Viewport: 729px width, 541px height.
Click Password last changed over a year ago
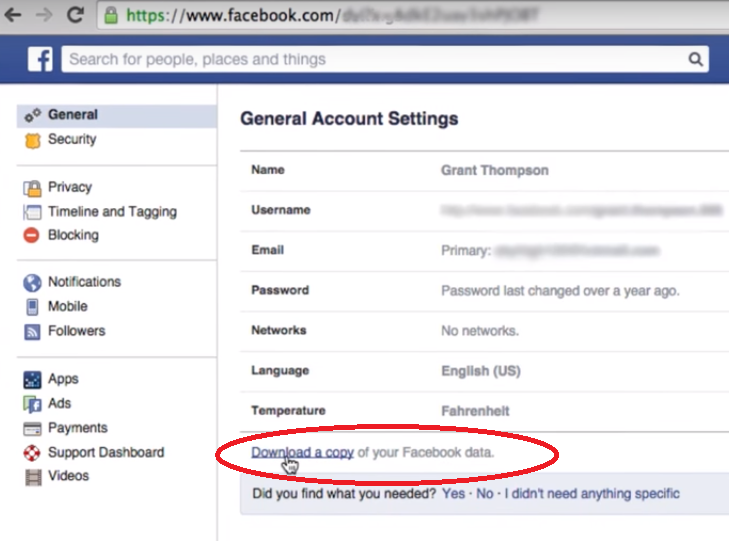point(560,291)
